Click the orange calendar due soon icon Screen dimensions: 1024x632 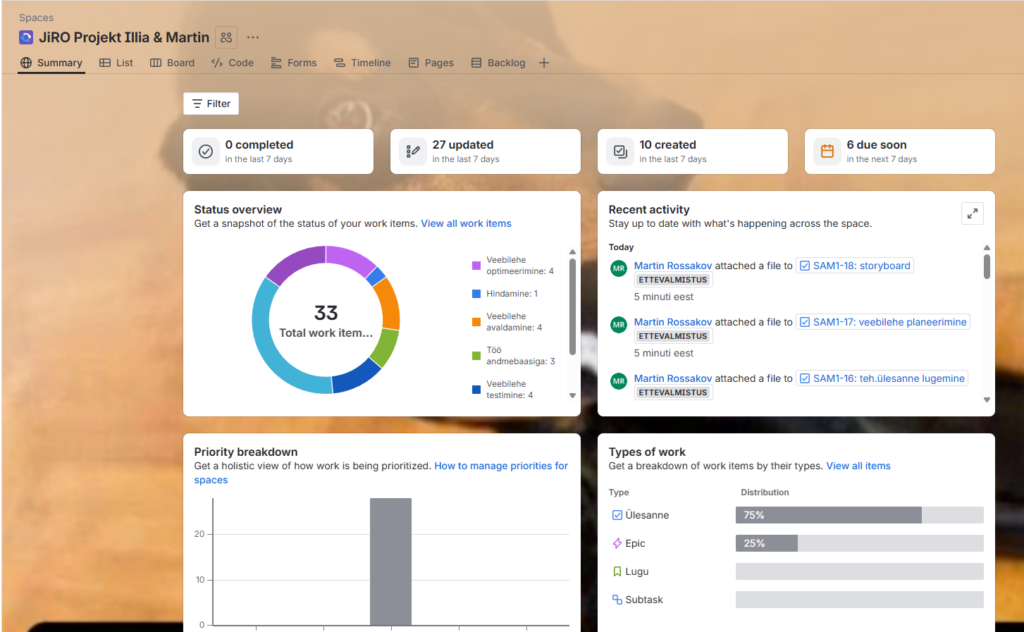coord(827,152)
